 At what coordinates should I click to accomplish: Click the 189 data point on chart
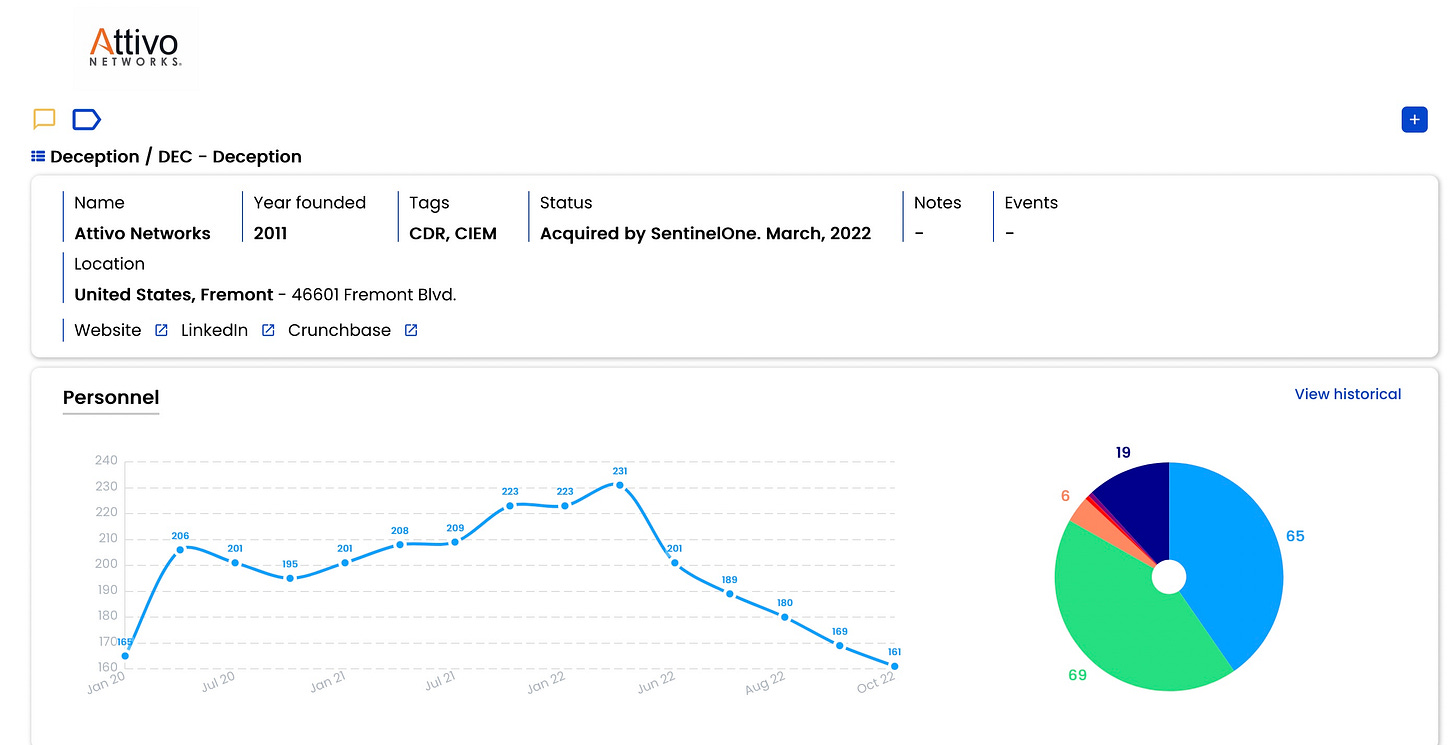(730, 594)
